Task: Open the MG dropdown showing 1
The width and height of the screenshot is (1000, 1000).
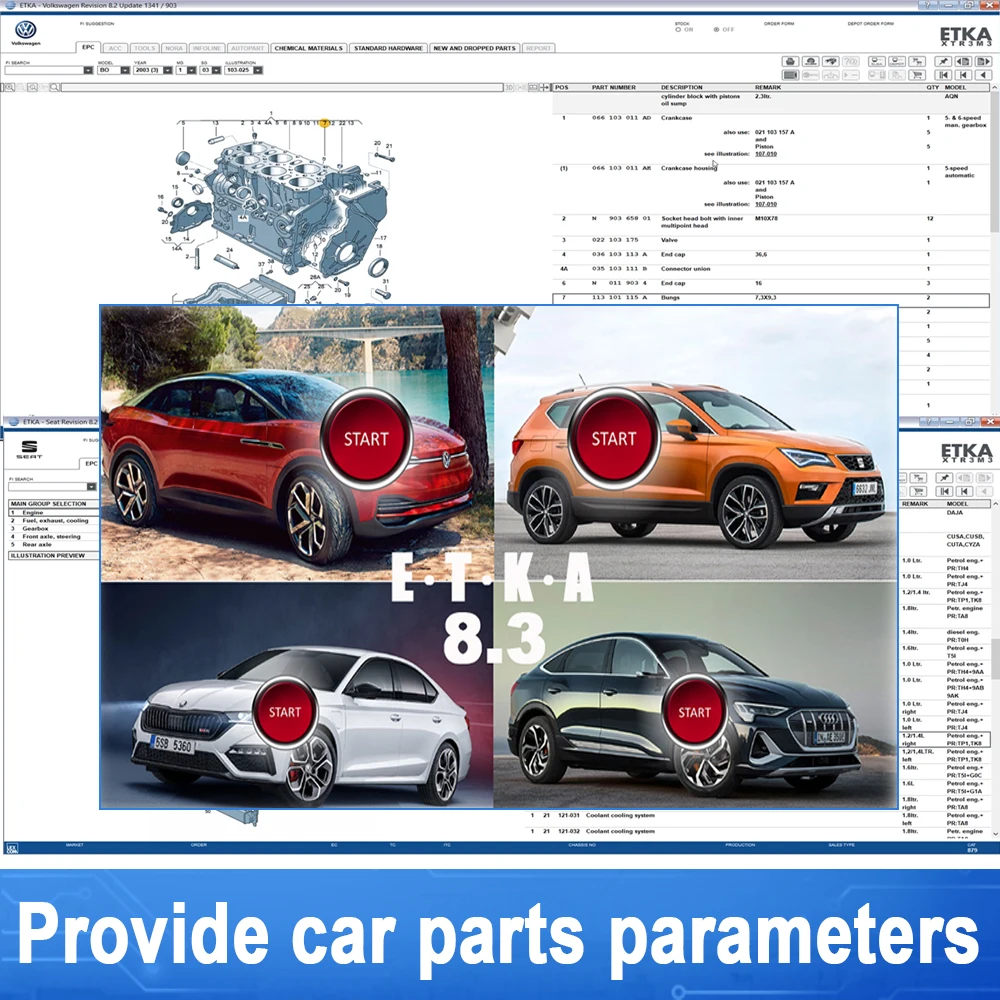Action: [x=191, y=70]
